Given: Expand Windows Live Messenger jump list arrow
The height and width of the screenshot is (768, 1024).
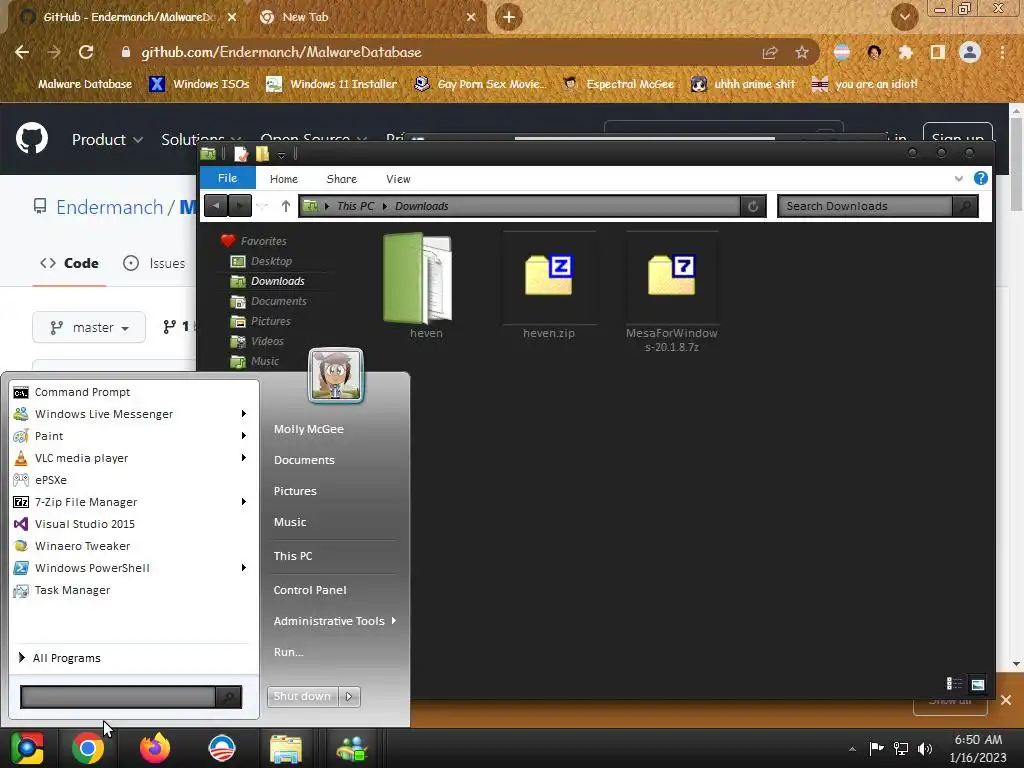Looking at the screenshot, I should (x=244, y=414).
